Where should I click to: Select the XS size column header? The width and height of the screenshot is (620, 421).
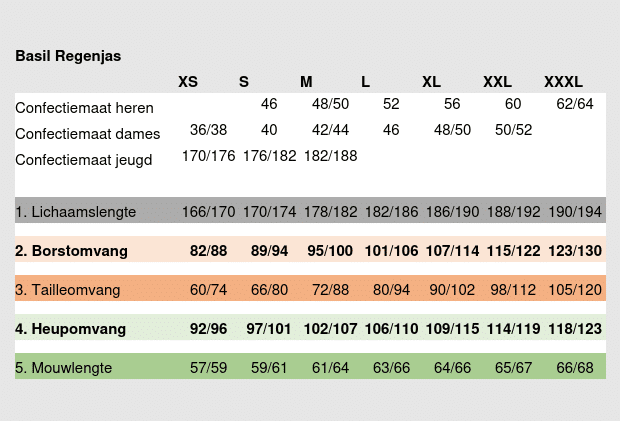(188, 81)
